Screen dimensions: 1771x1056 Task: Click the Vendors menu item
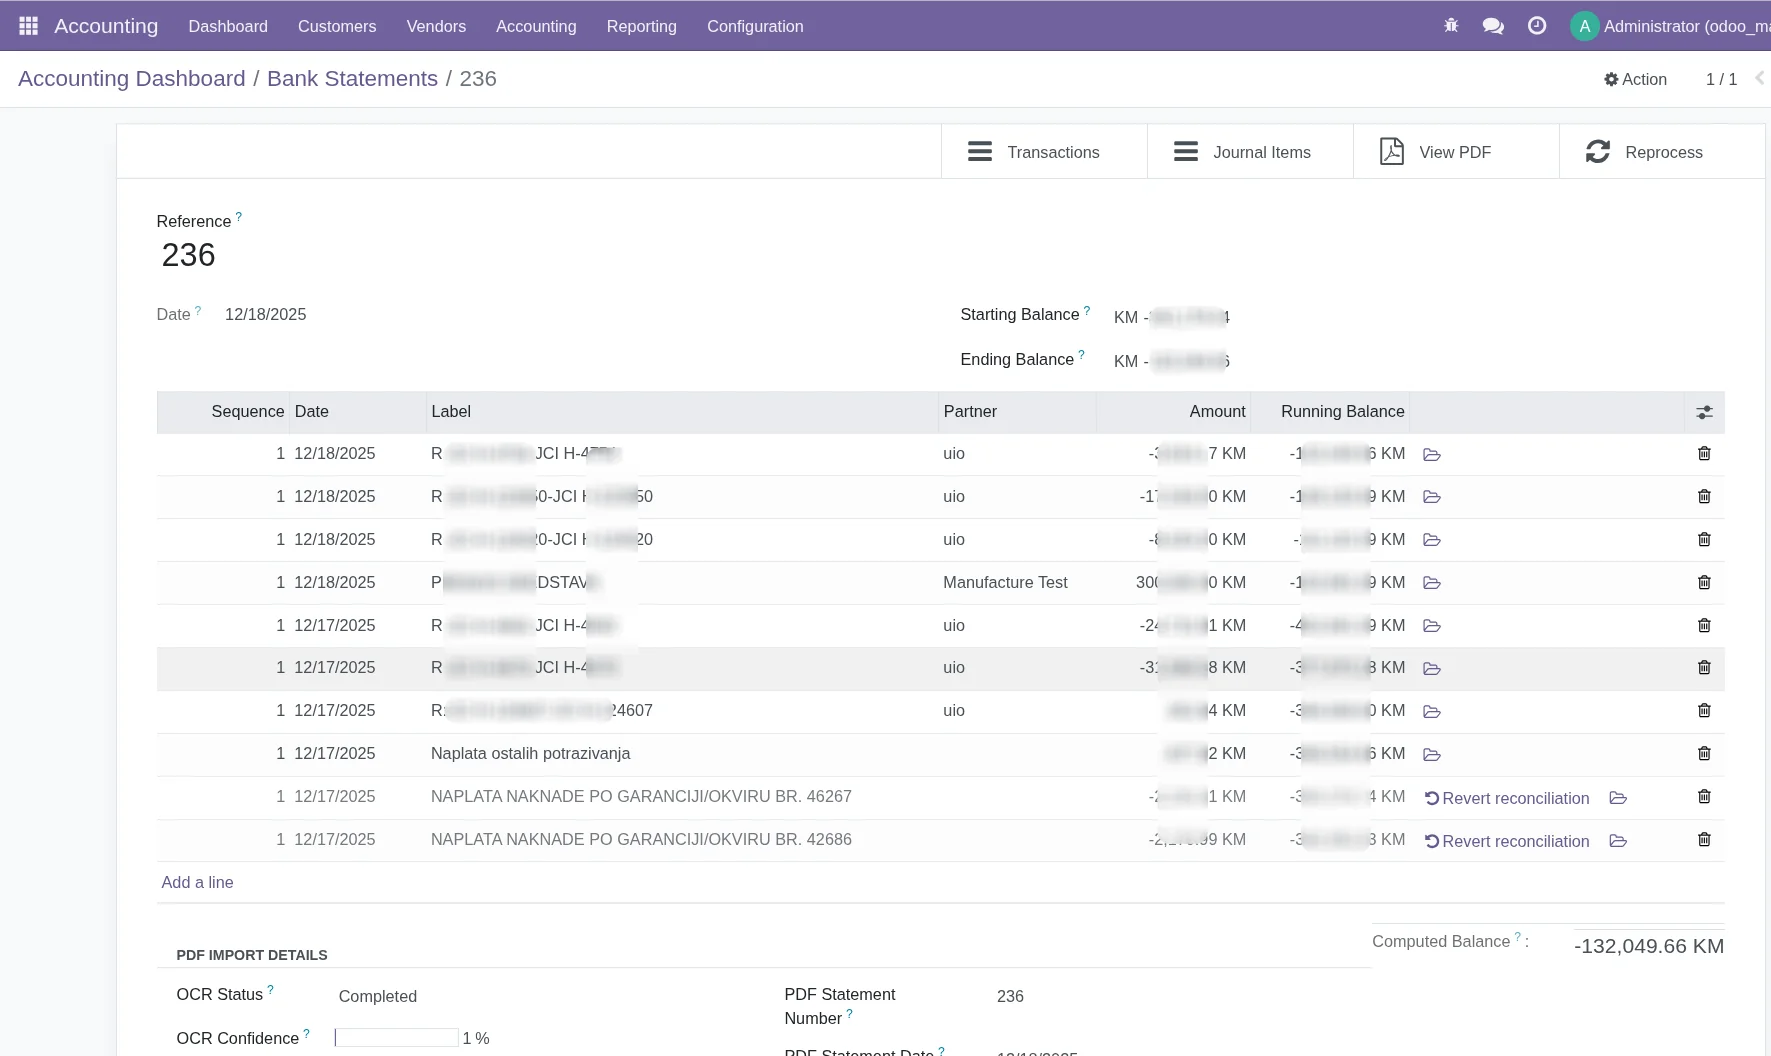(436, 26)
